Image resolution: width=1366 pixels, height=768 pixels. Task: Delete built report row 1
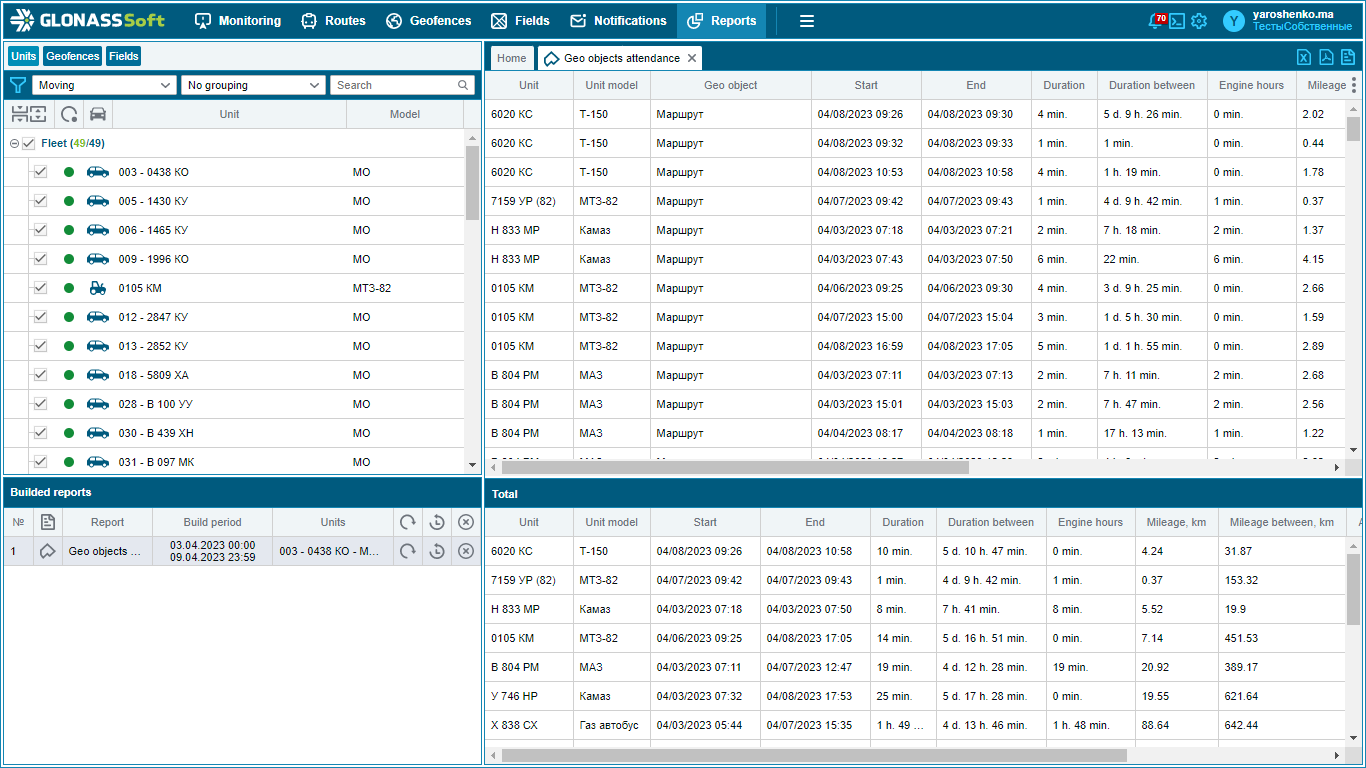(465, 551)
